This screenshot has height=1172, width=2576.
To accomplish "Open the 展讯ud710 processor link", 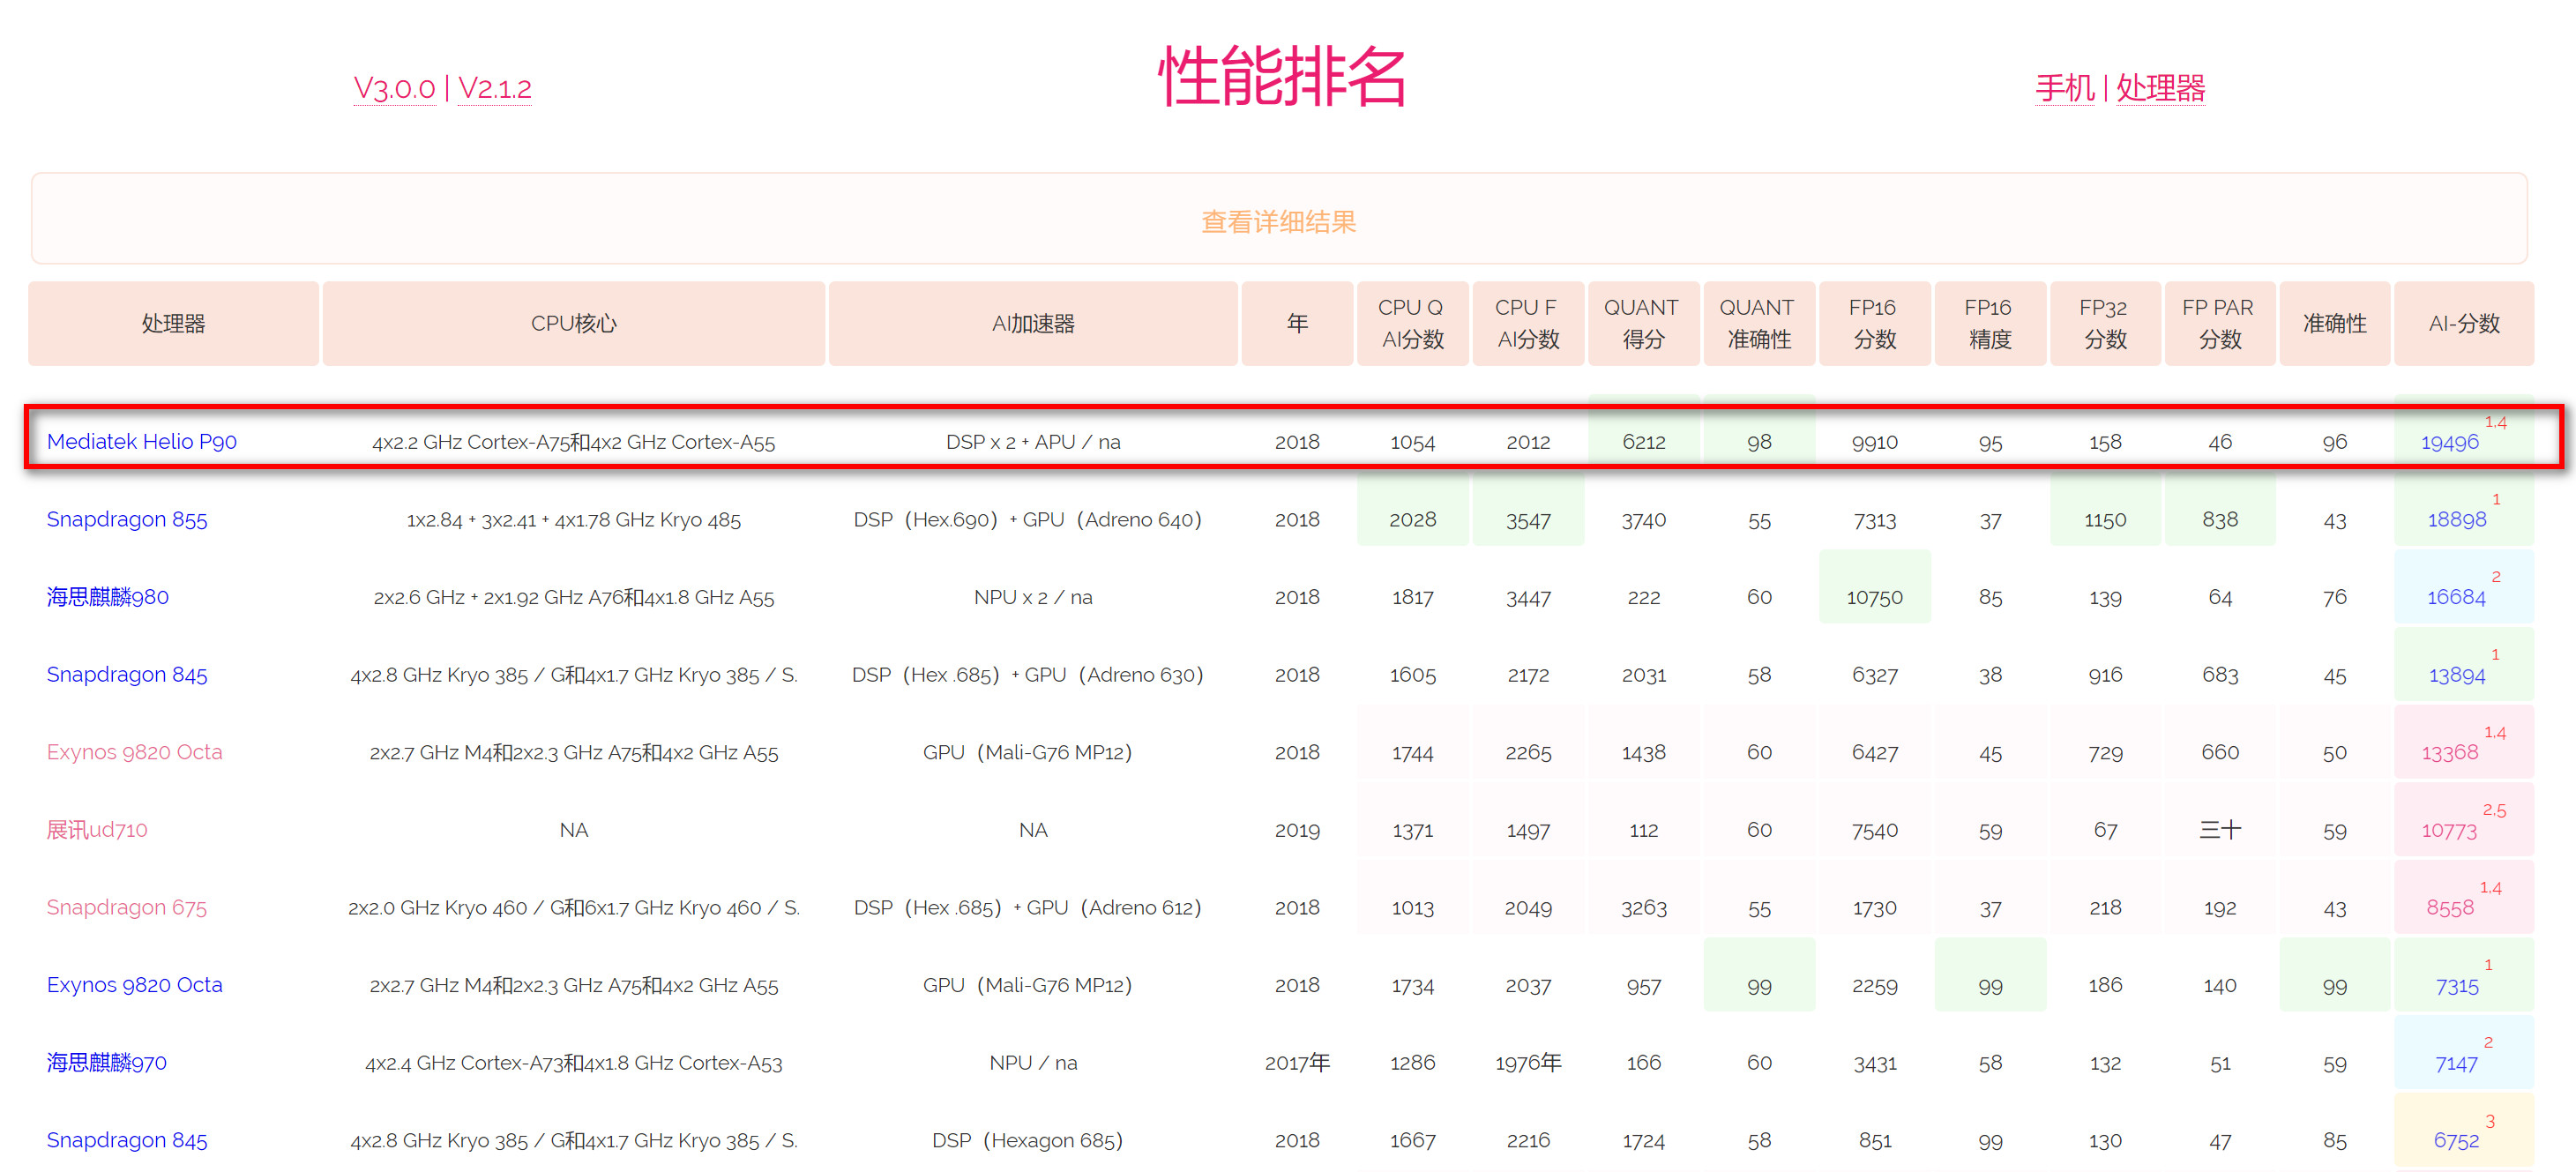I will [97, 830].
